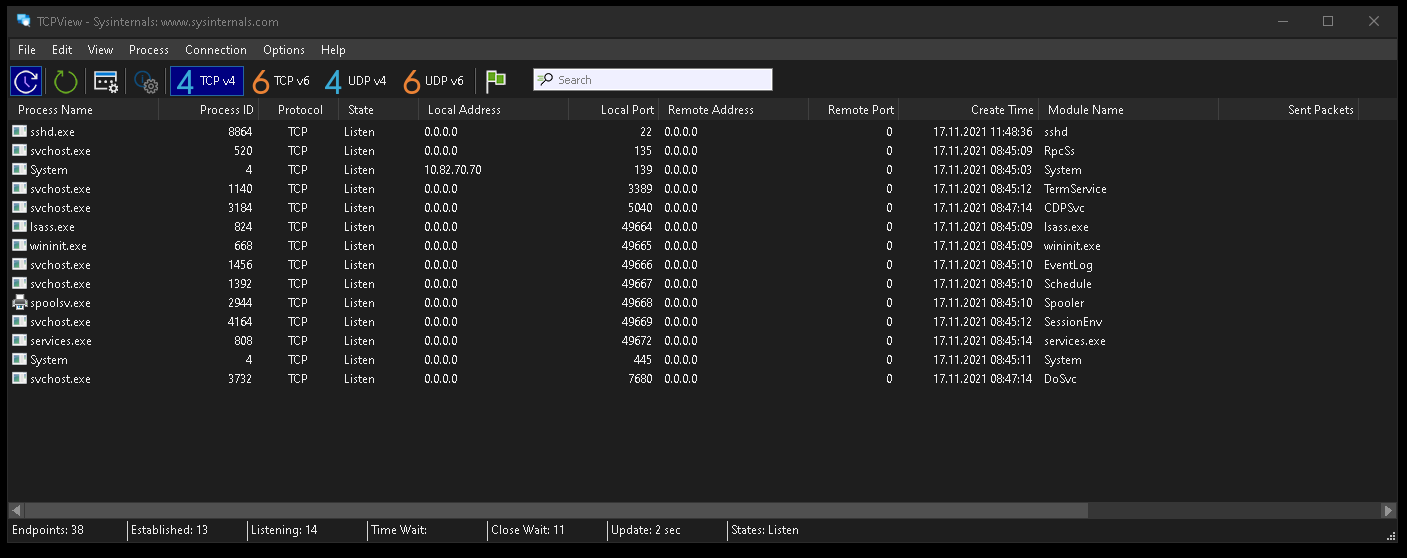Image resolution: width=1407 pixels, height=558 pixels.
Task: Click local port 445 cell
Action: [643, 360]
